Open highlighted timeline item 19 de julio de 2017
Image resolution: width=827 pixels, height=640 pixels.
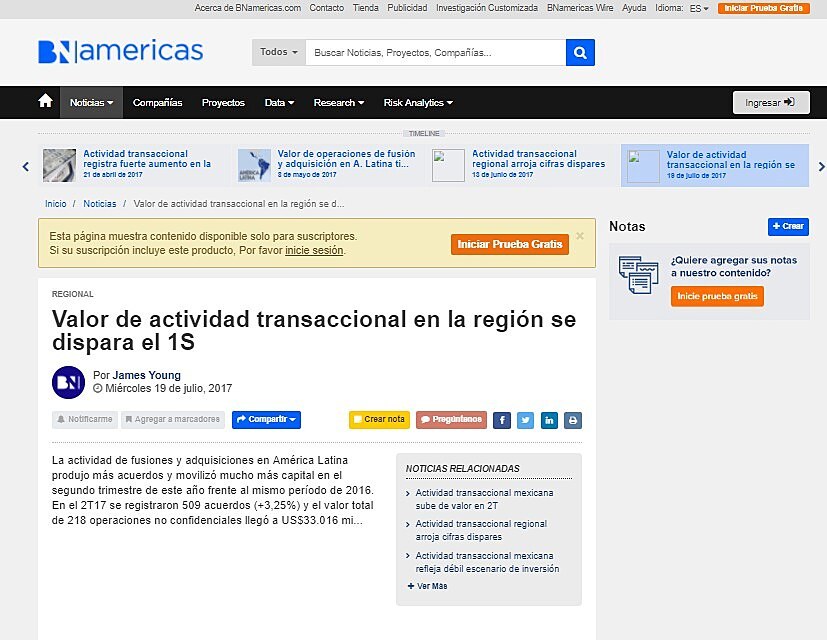click(715, 166)
